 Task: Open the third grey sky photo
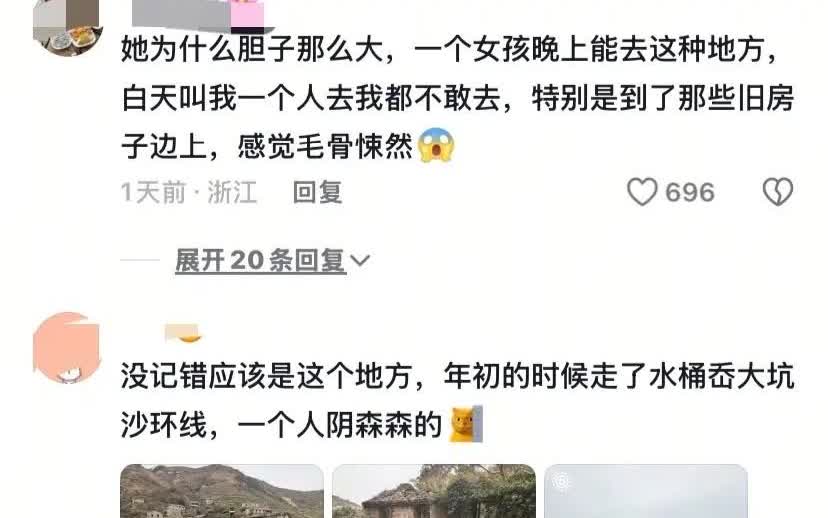tap(646, 491)
